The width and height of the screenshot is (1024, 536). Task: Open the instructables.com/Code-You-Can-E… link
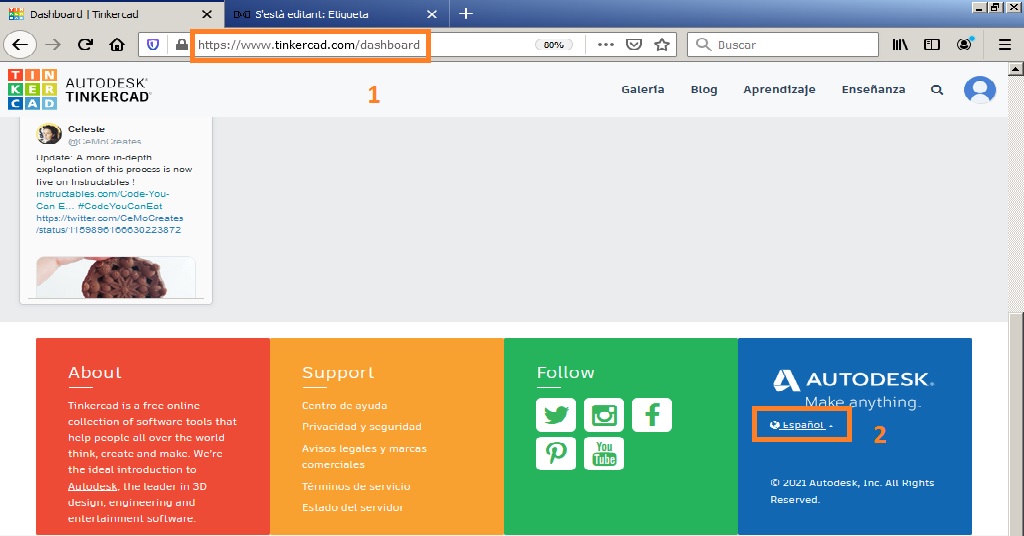tap(103, 200)
